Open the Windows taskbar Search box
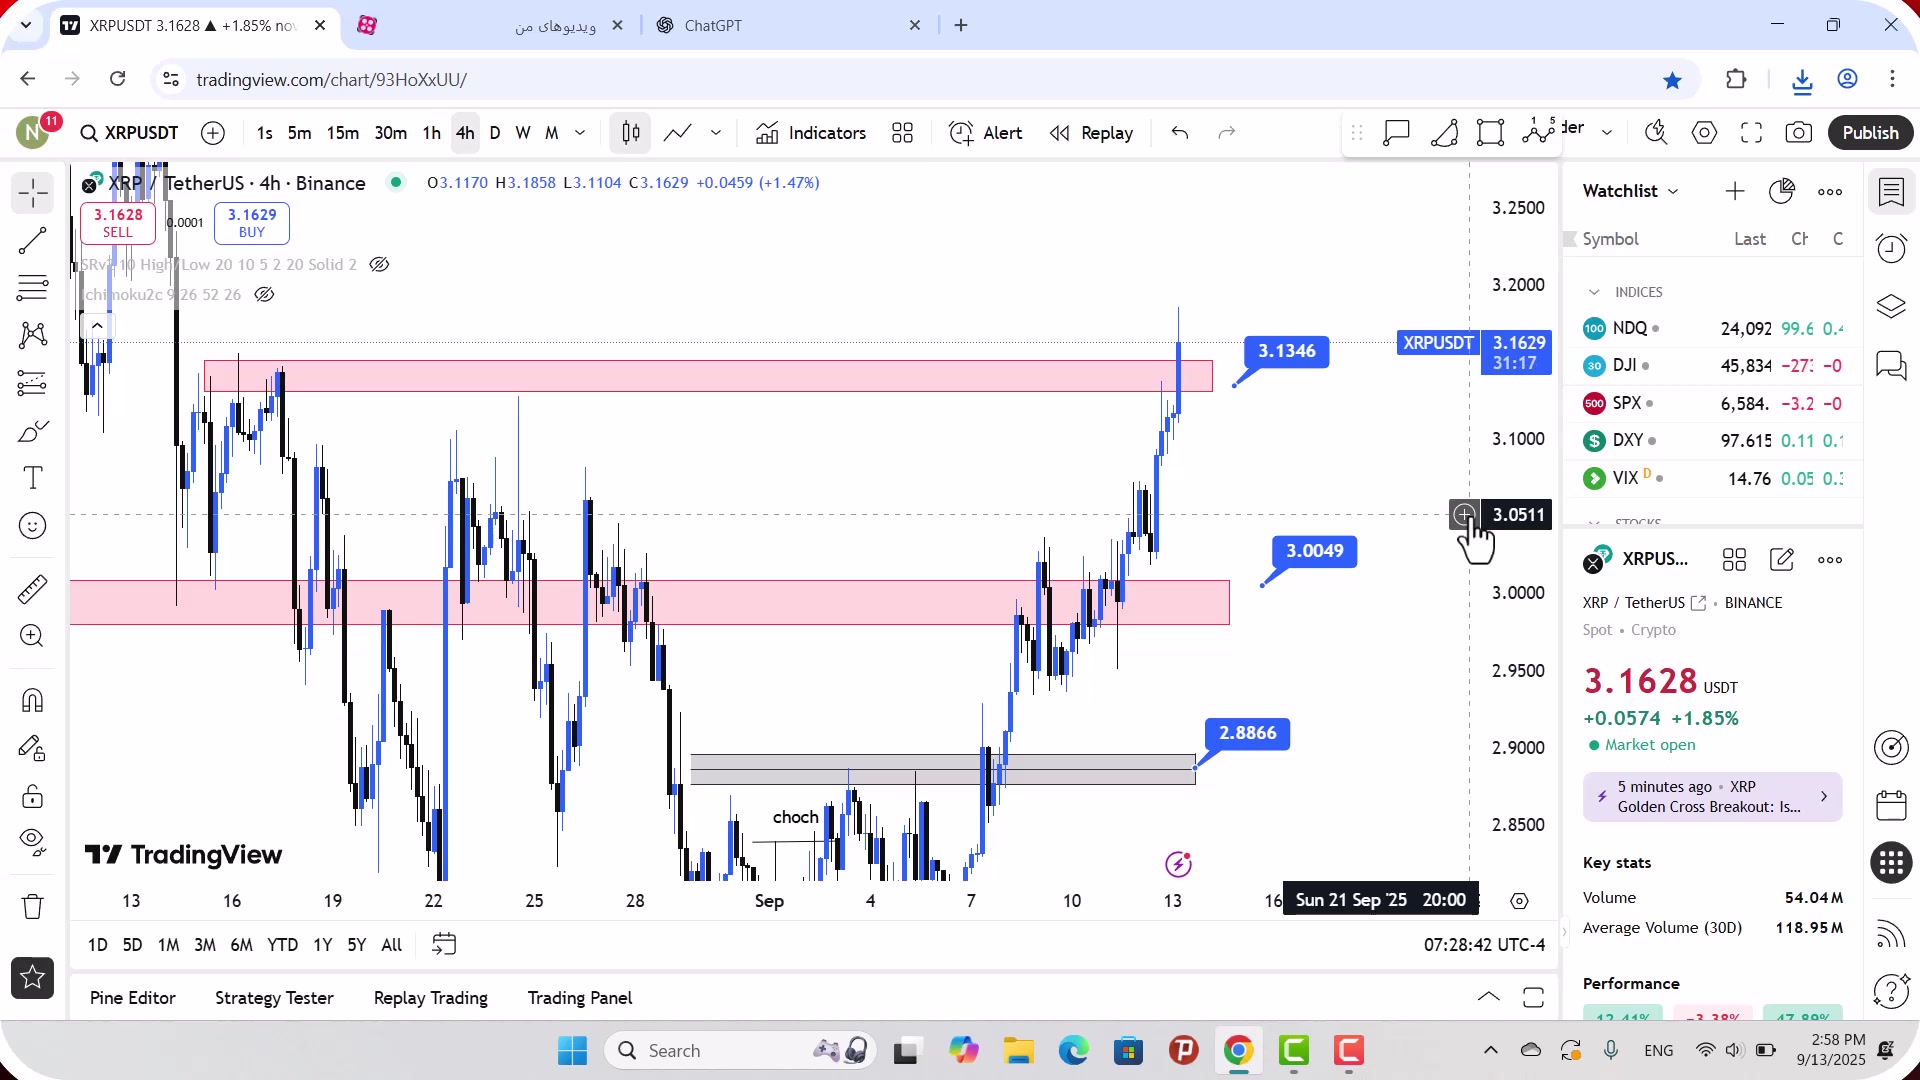Viewport: 1920px width, 1080px height. tap(741, 1051)
